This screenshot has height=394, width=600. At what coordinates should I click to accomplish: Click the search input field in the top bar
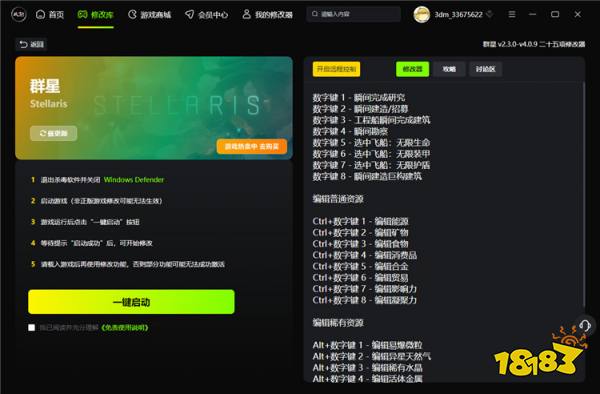(x=354, y=14)
